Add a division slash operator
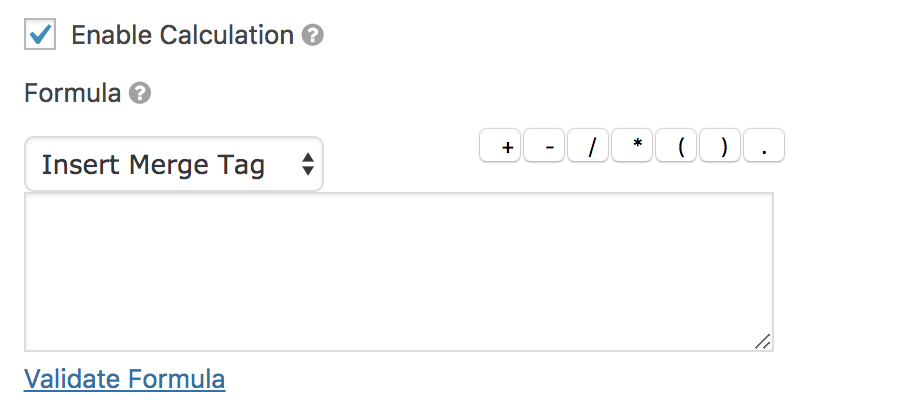916x408 pixels. 588,146
